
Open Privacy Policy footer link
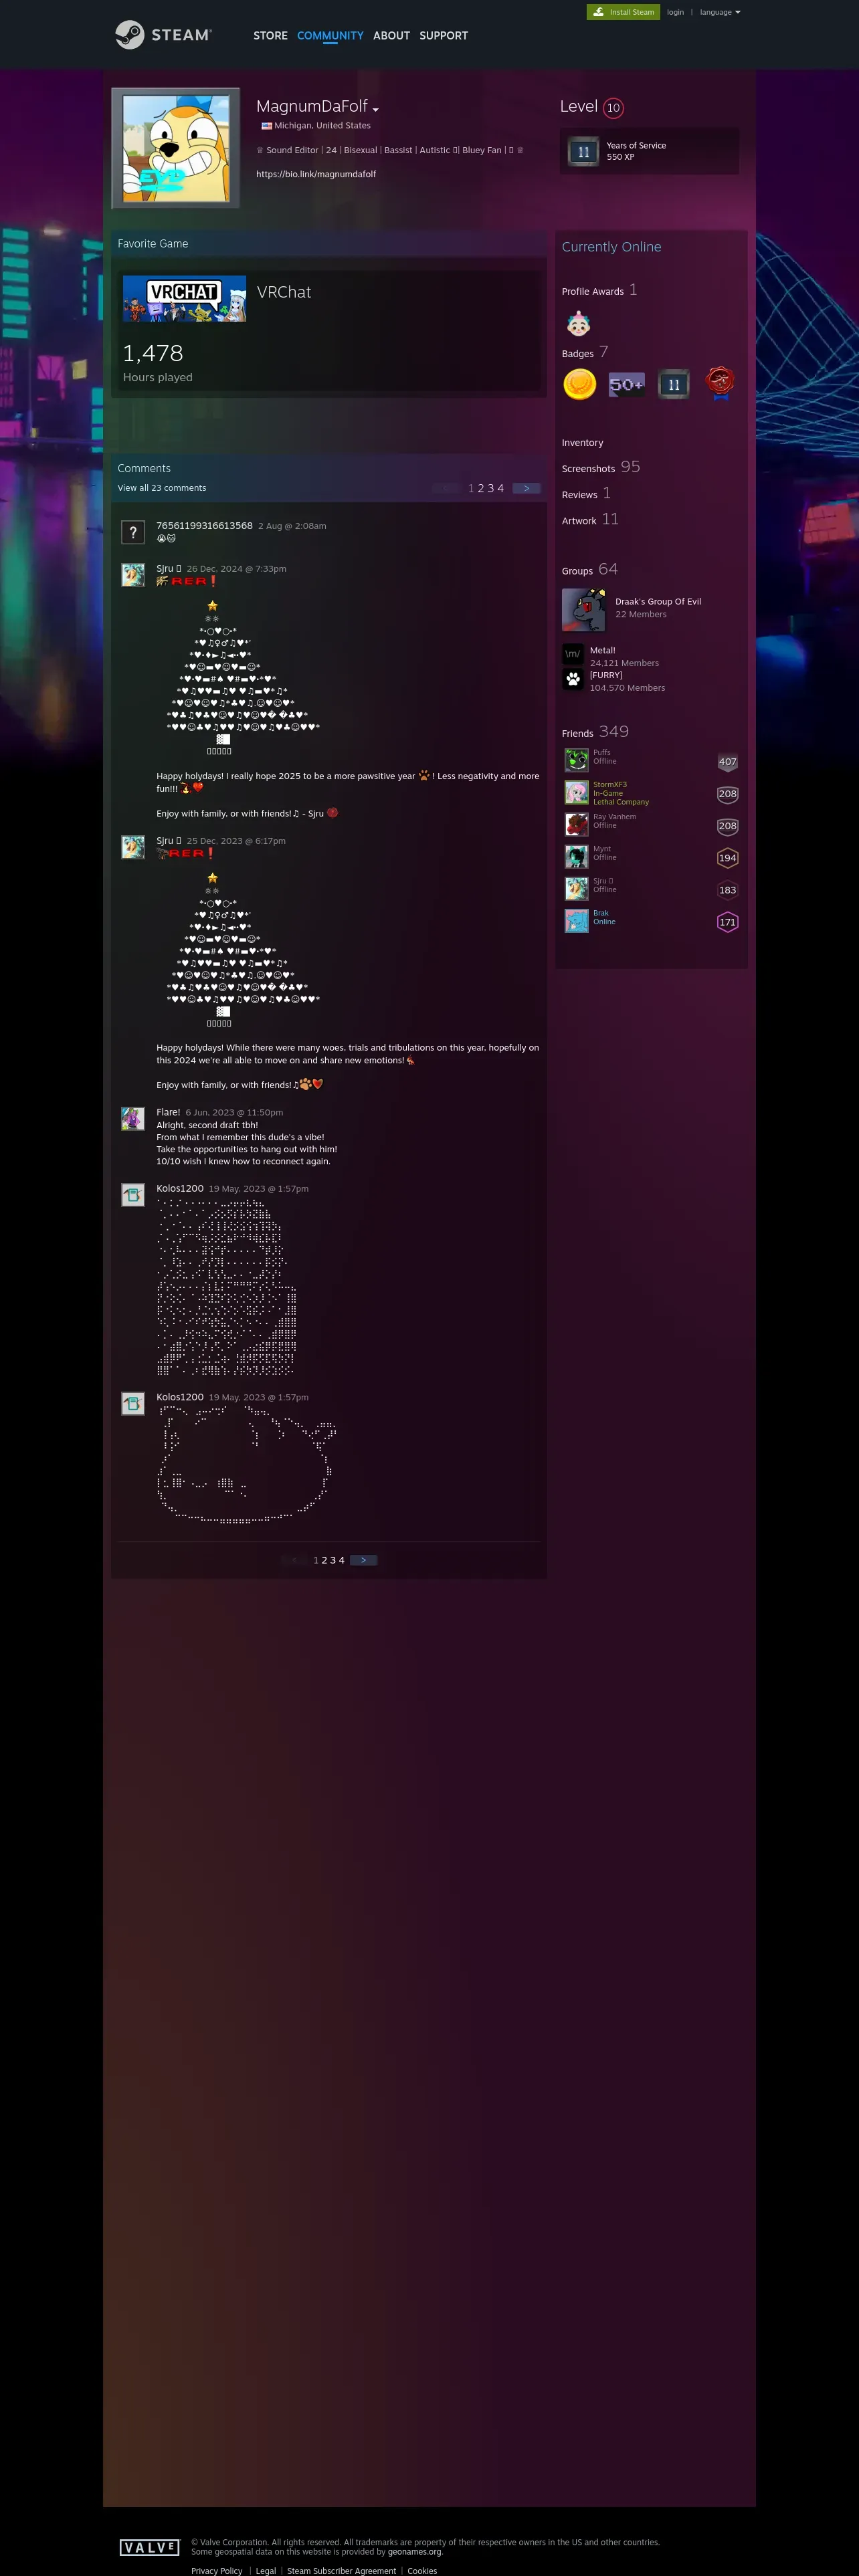(217, 2570)
